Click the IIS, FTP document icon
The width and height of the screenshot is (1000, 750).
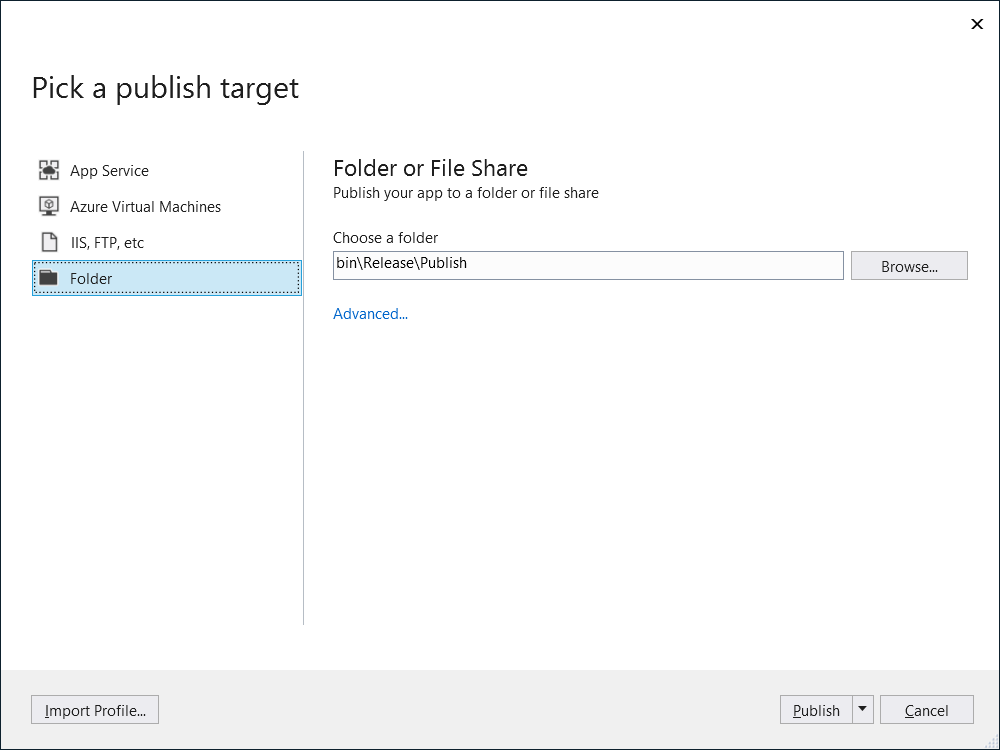pyautogui.click(x=49, y=242)
